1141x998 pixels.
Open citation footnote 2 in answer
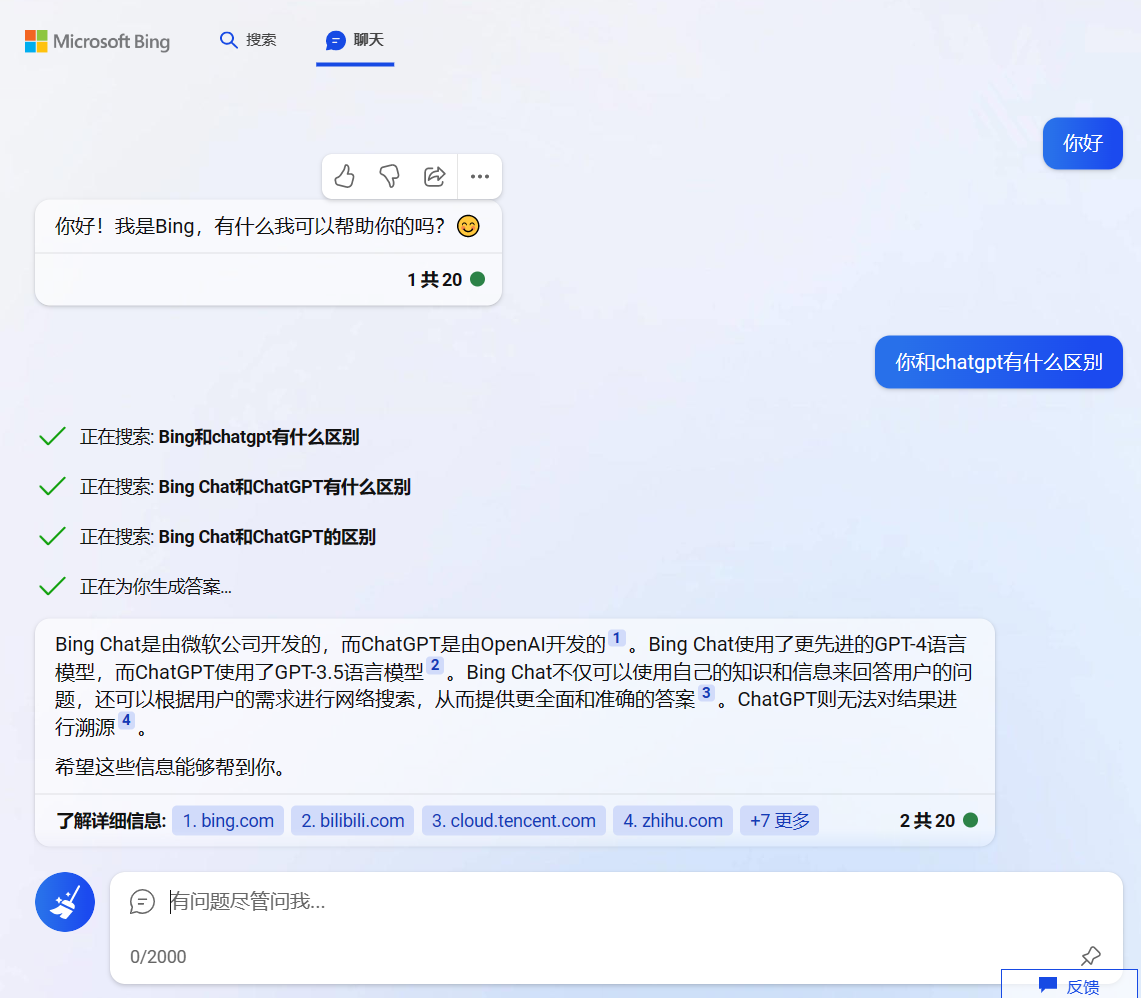tap(434, 665)
